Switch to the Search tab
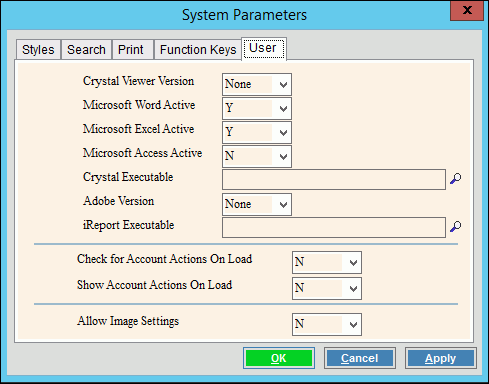 86,50
